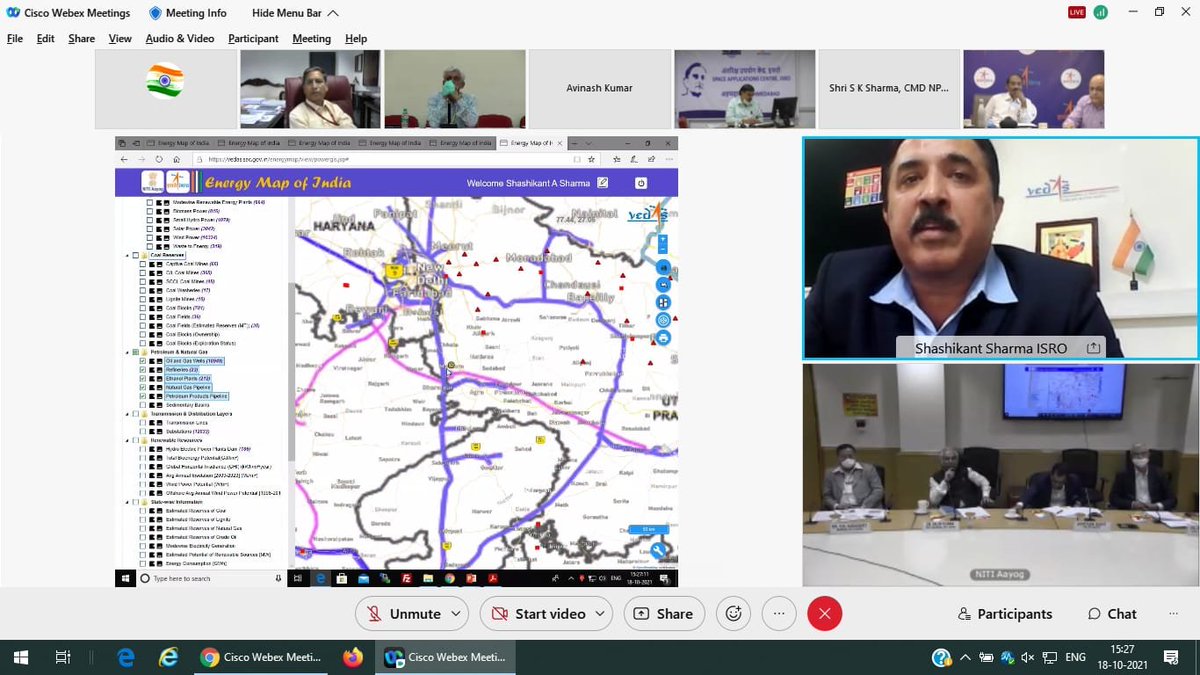Click the volume icon in system tray
Screen dimensions: 1200x675
coord(1029,658)
